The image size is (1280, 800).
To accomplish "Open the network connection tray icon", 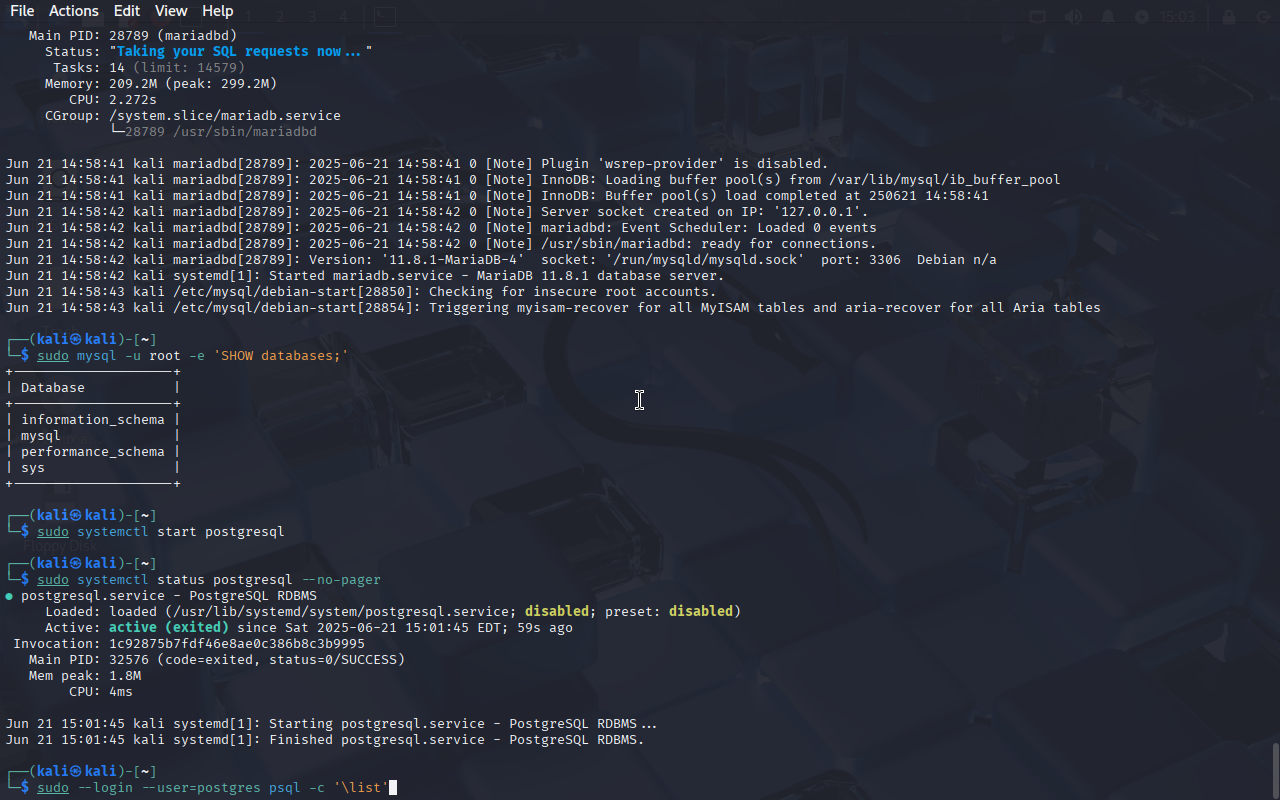I will pyautogui.click(x=1038, y=17).
